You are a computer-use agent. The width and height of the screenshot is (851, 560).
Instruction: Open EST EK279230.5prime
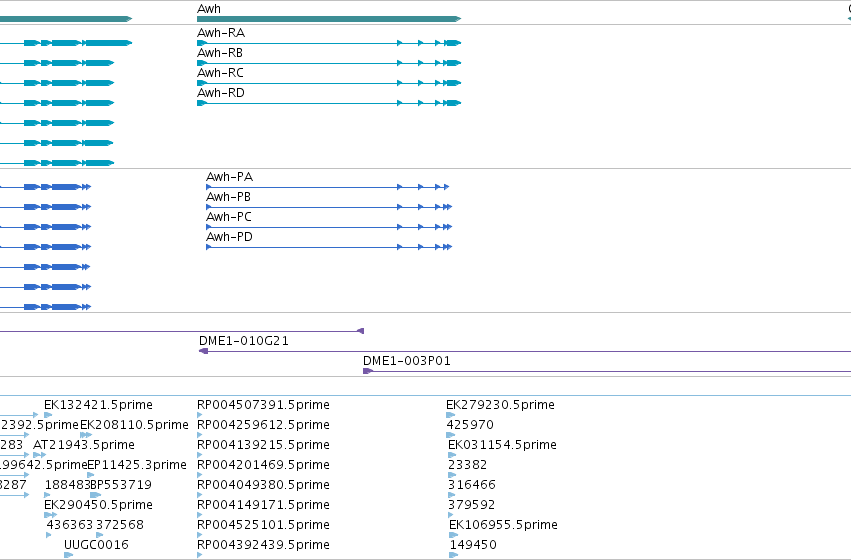500,405
